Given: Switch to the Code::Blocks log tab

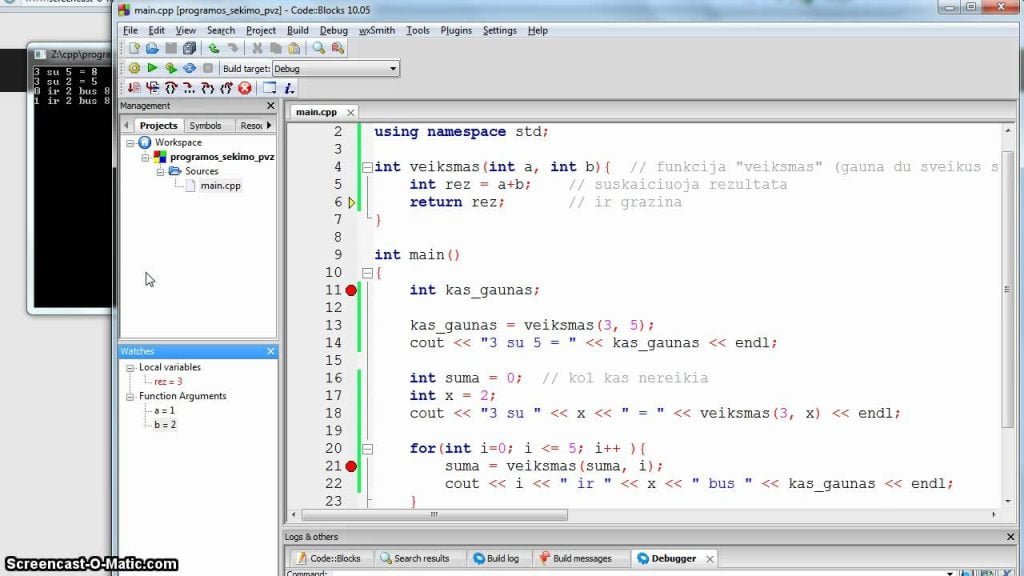Looking at the screenshot, I should click(329, 558).
